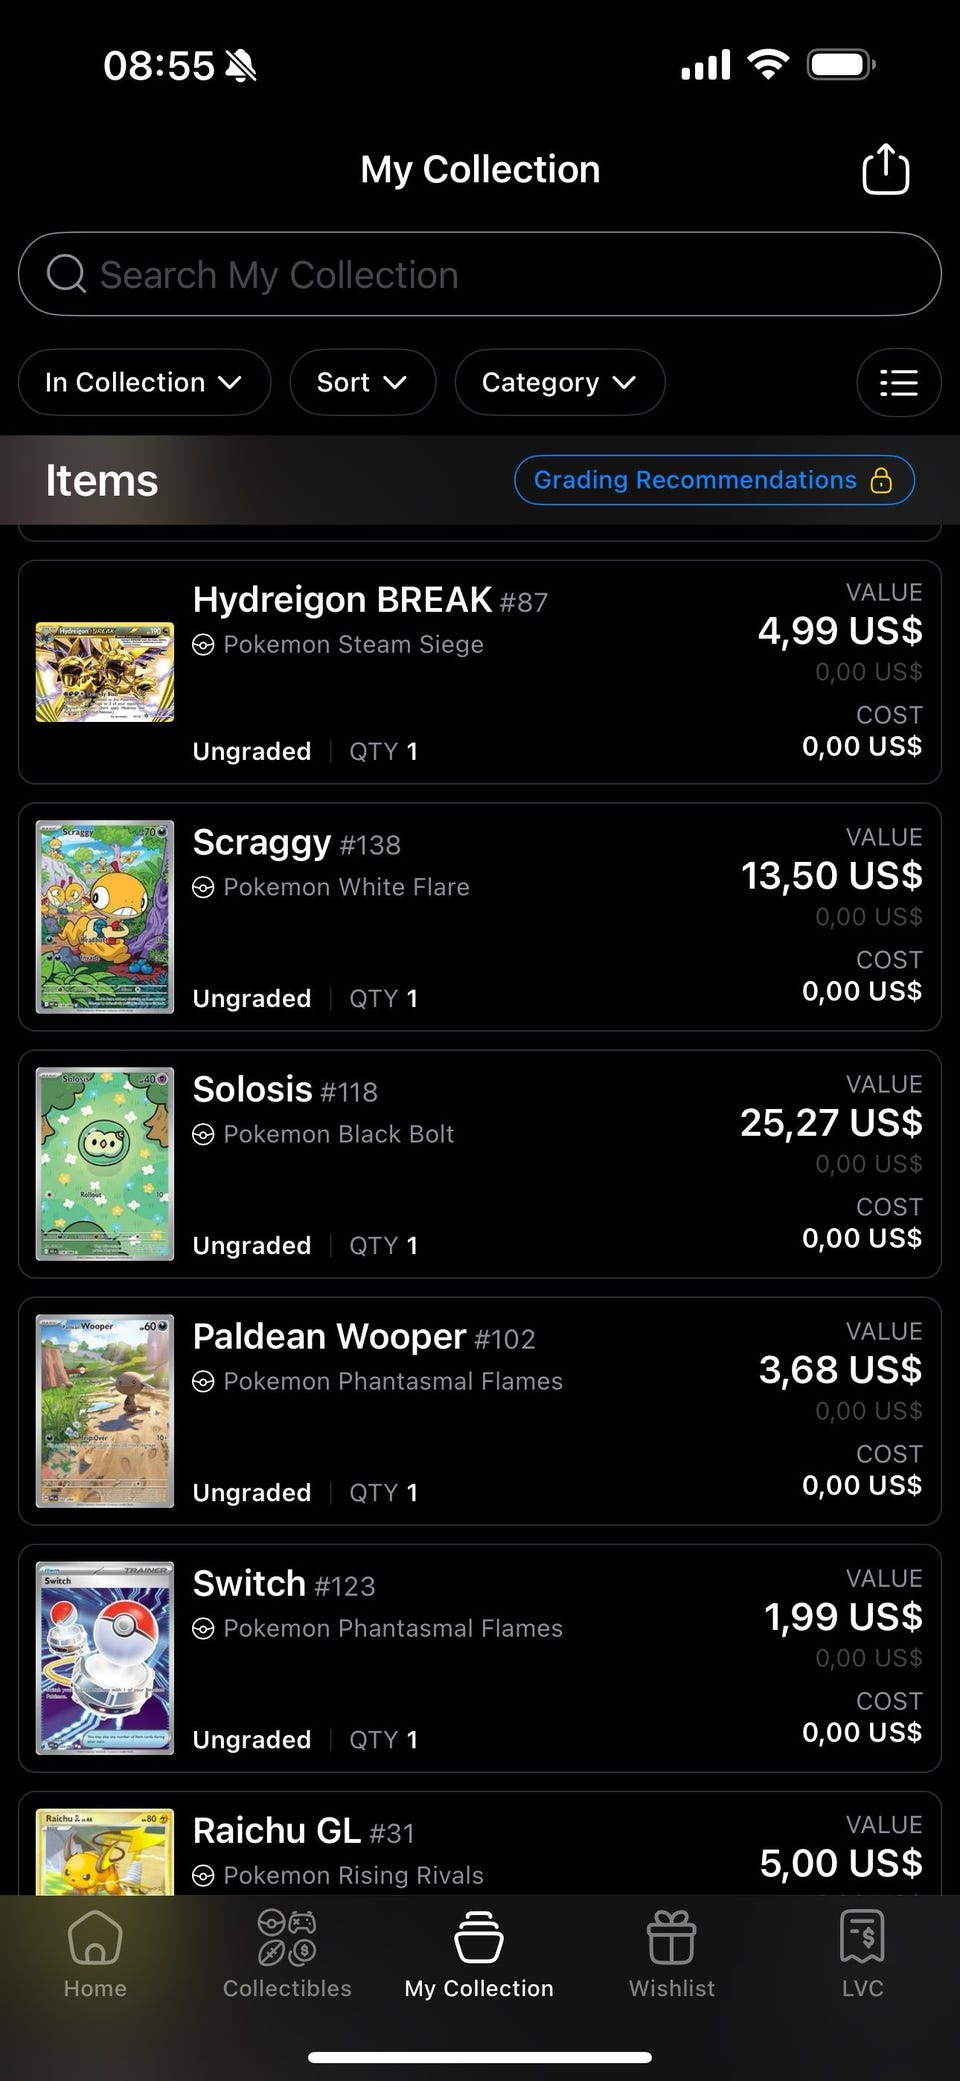Open the Sort dropdown
The image size is (960, 2081).
point(362,382)
